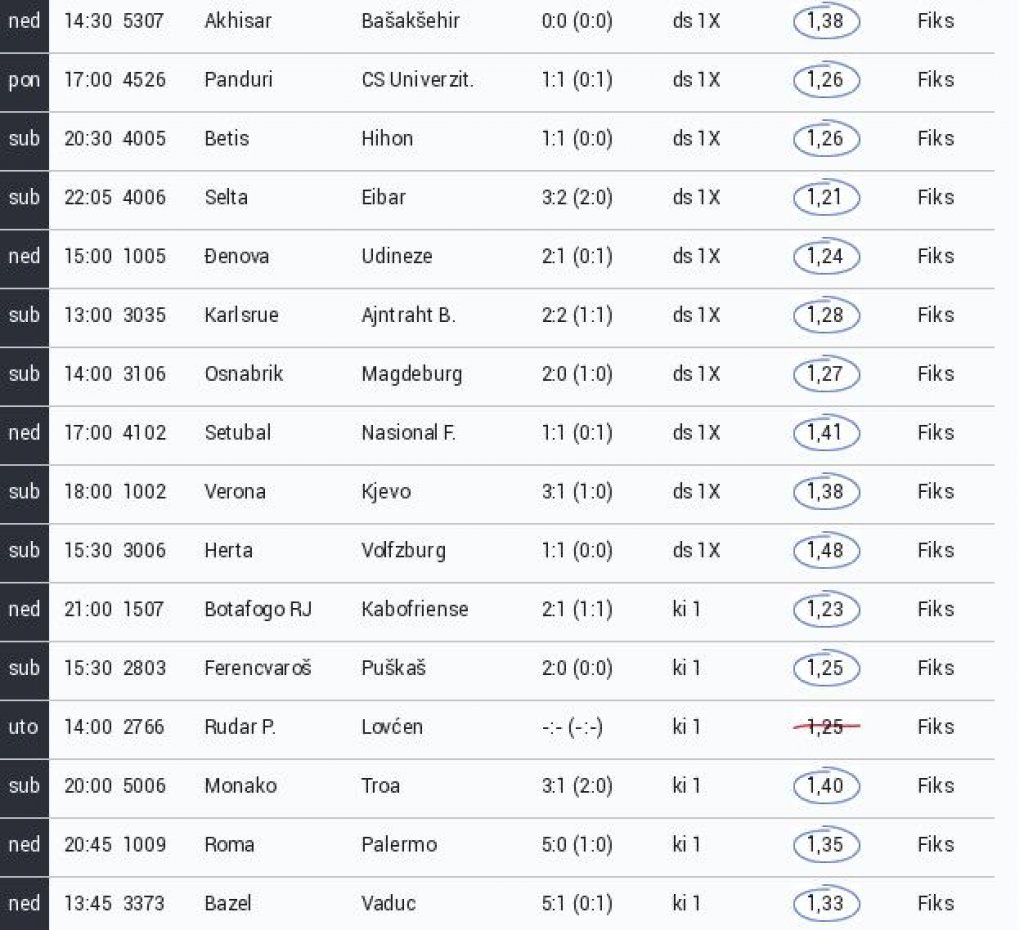Select the circled 1,40 odds for Monako
1024x930 pixels.
826,786
